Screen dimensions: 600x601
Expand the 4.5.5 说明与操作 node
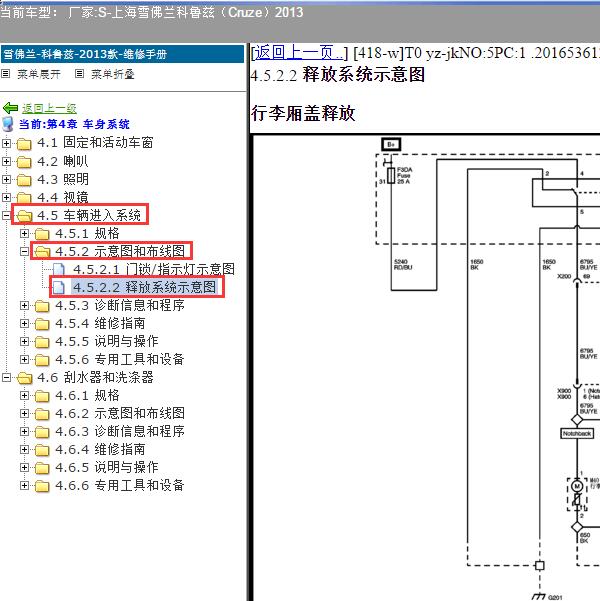pos(24,342)
